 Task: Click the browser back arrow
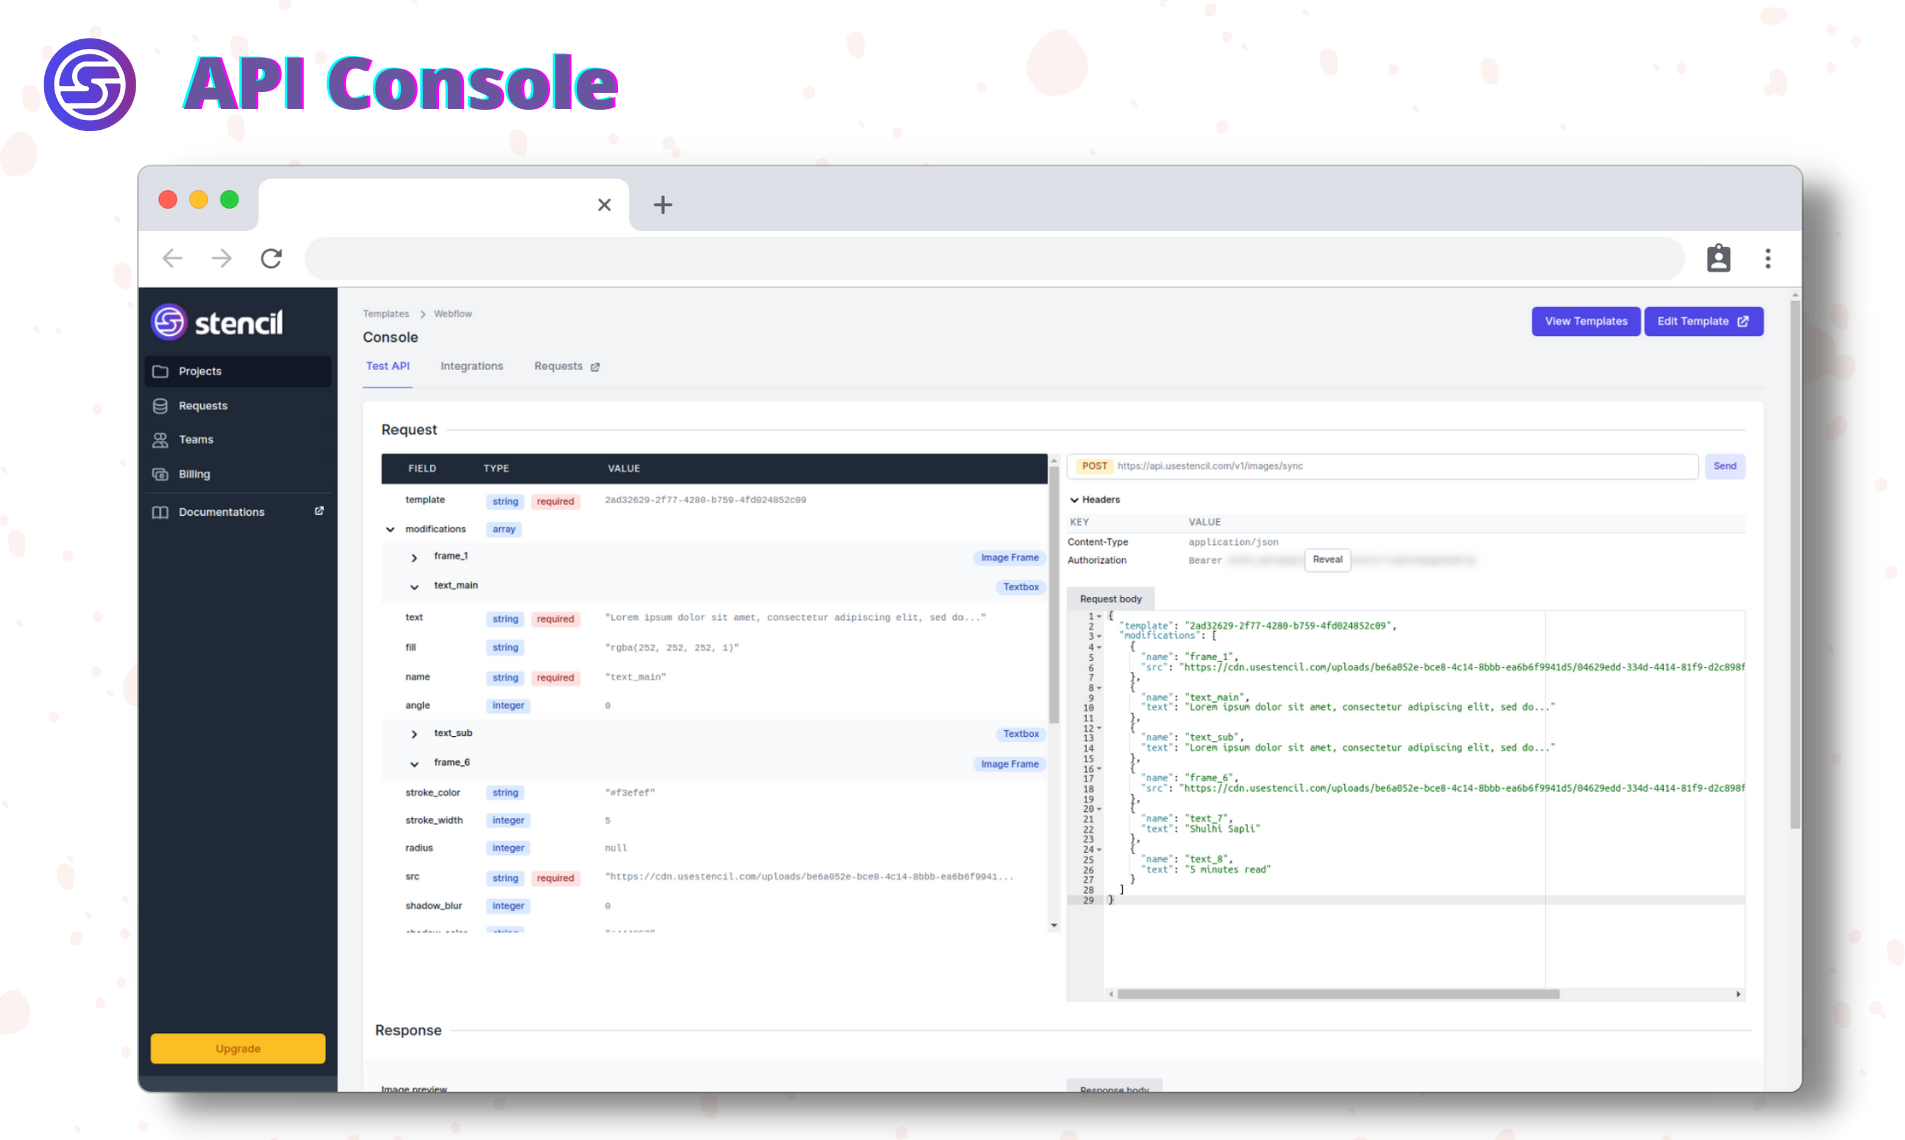[x=172, y=259]
